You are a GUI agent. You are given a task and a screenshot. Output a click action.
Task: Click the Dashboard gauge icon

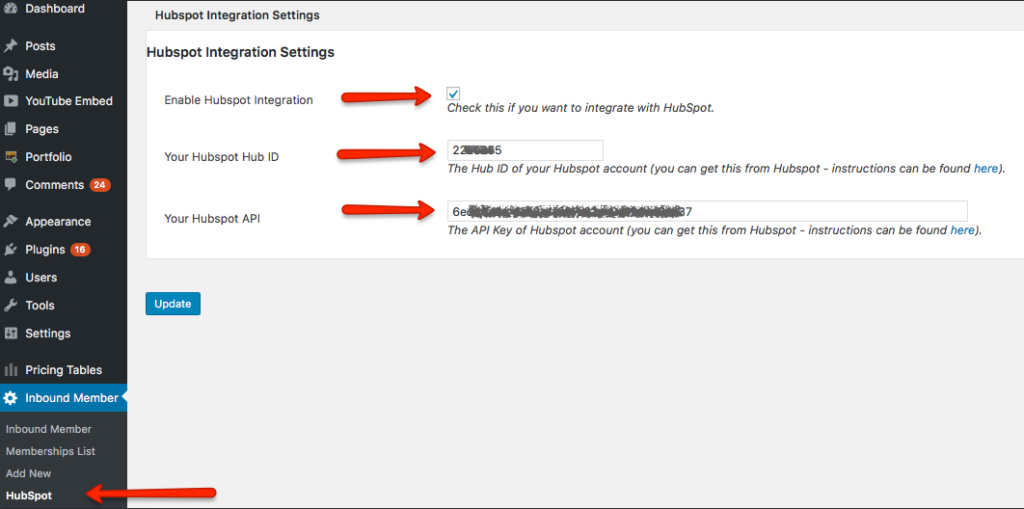coord(10,8)
